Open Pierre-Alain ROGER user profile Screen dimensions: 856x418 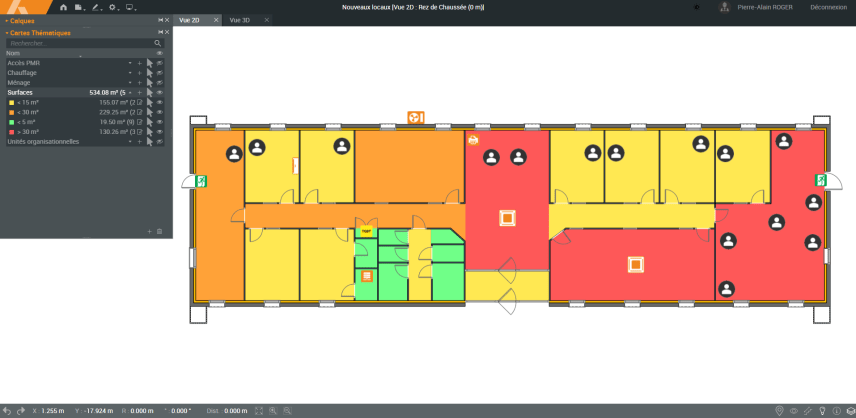click(765, 7)
